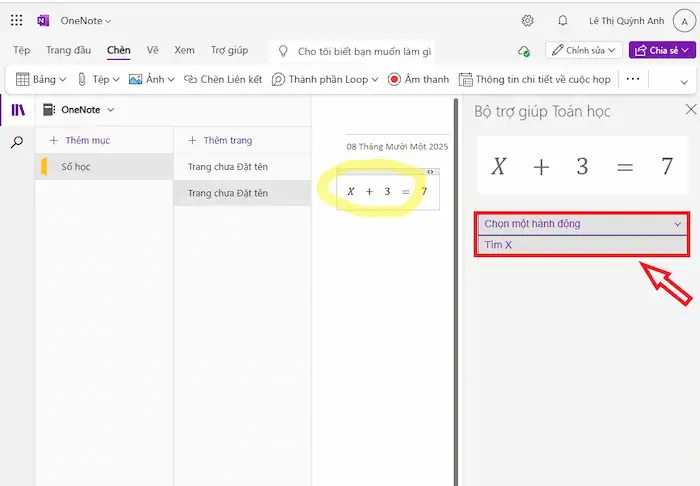This screenshot has height=486, width=700.
Task: Open Thông tin chi tiết về cuộc họp
Action: [534, 79]
